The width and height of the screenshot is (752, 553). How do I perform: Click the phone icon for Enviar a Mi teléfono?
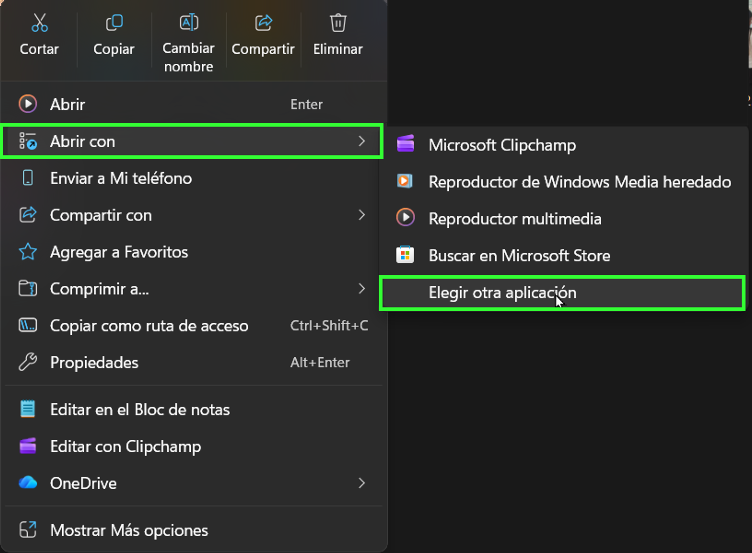coord(28,178)
